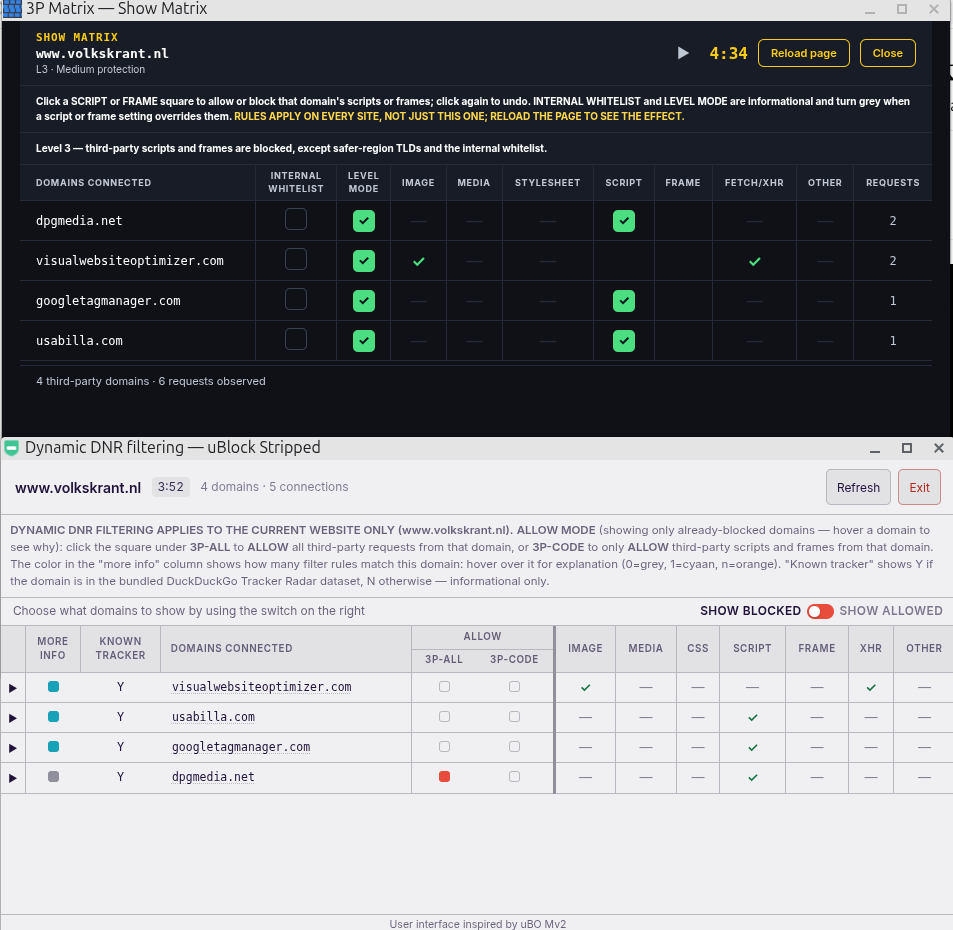Image resolution: width=953 pixels, height=930 pixels.
Task: Check the 3P-CODE box for googletagmanager.com
Action: (x=514, y=746)
